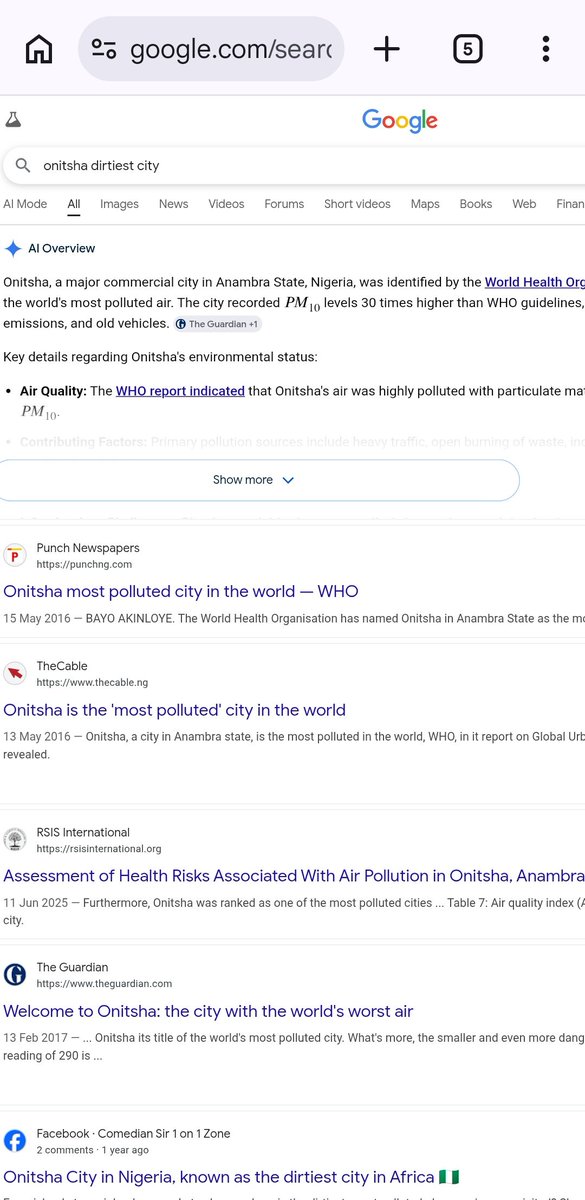Open The Guardian +1 source chip

tap(218, 324)
